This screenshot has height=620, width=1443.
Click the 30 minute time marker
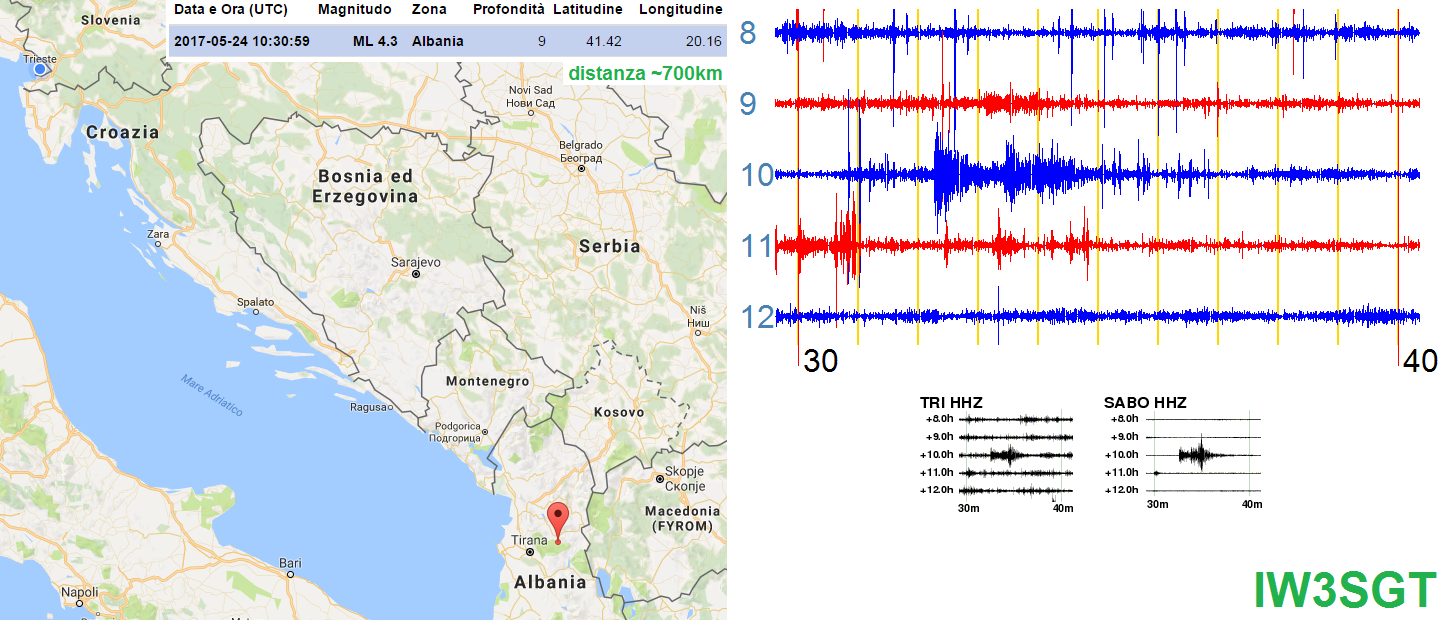820,362
